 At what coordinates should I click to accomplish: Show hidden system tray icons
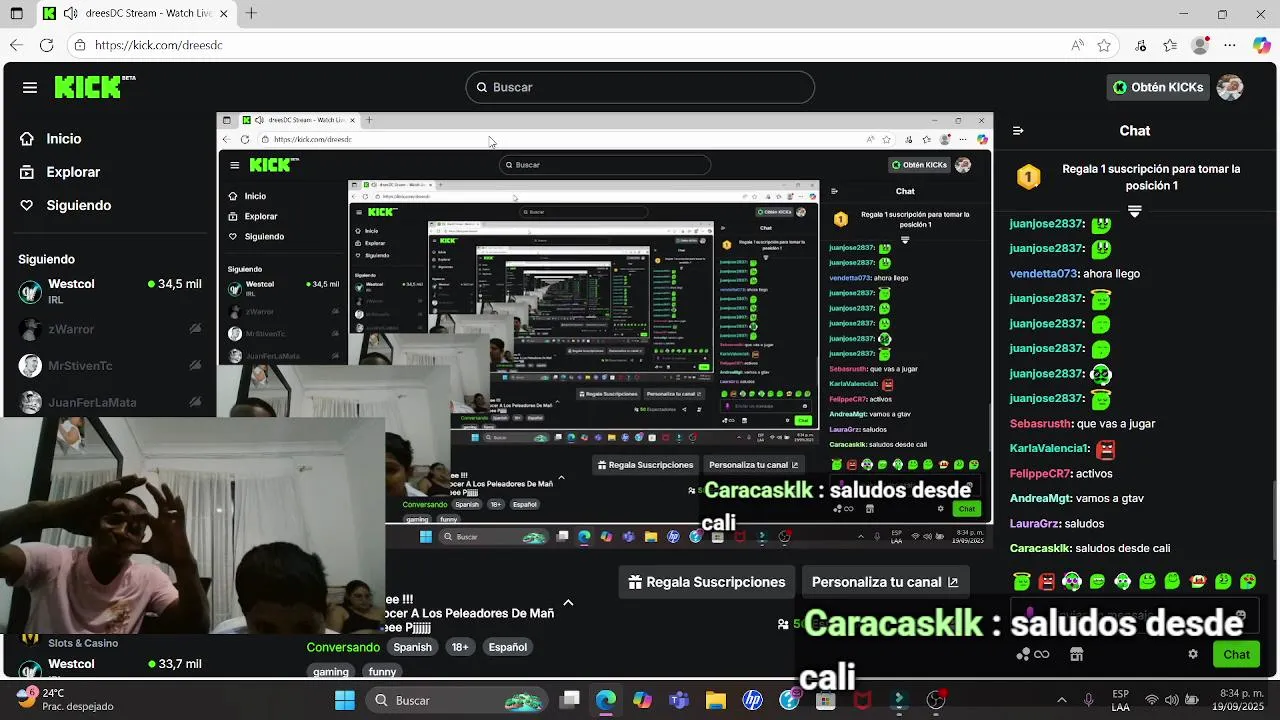pyautogui.click(x=1062, y=700)
